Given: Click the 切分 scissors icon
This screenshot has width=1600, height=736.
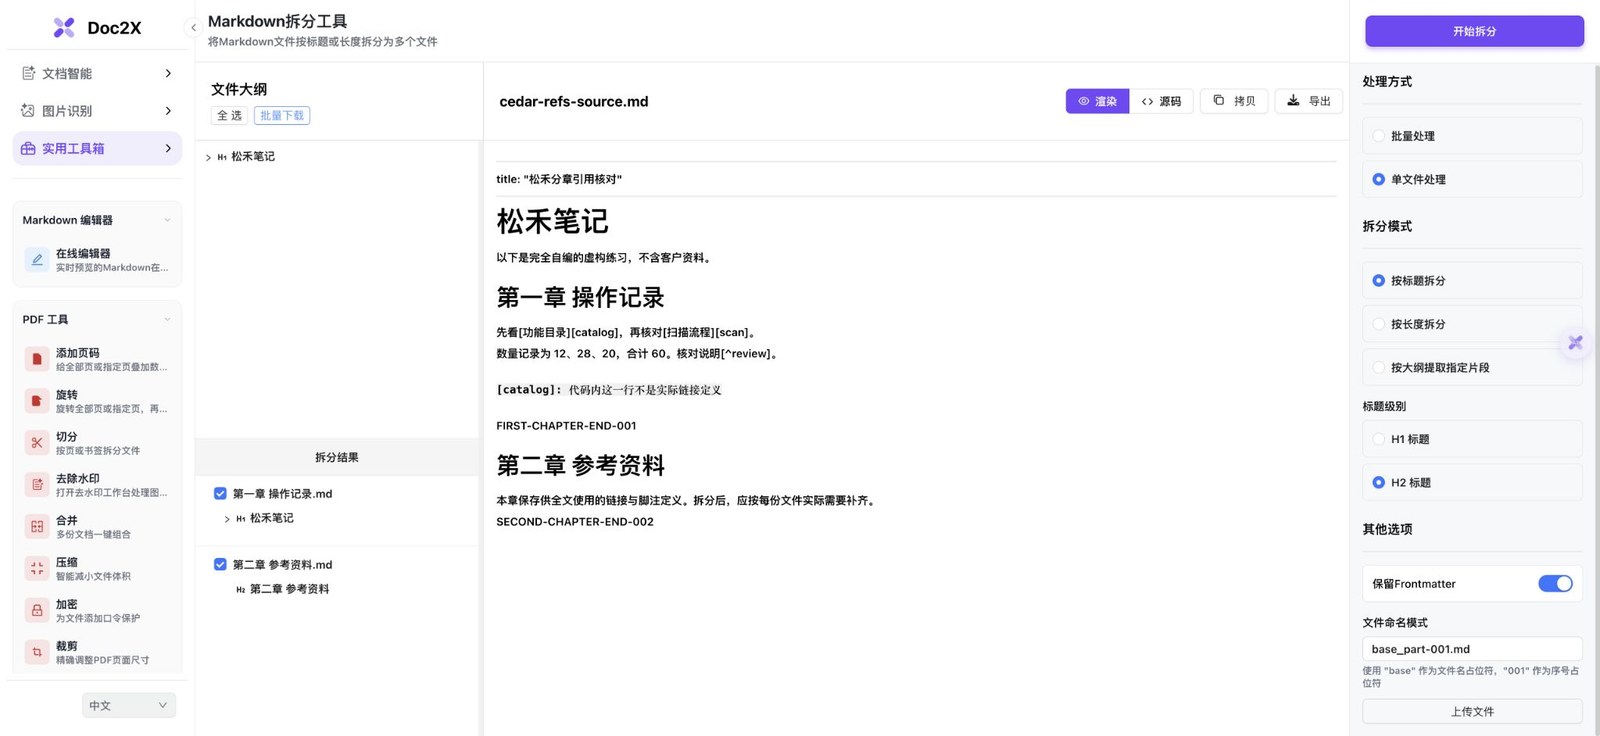Looking at the screenshot, I should pos(37,443).
